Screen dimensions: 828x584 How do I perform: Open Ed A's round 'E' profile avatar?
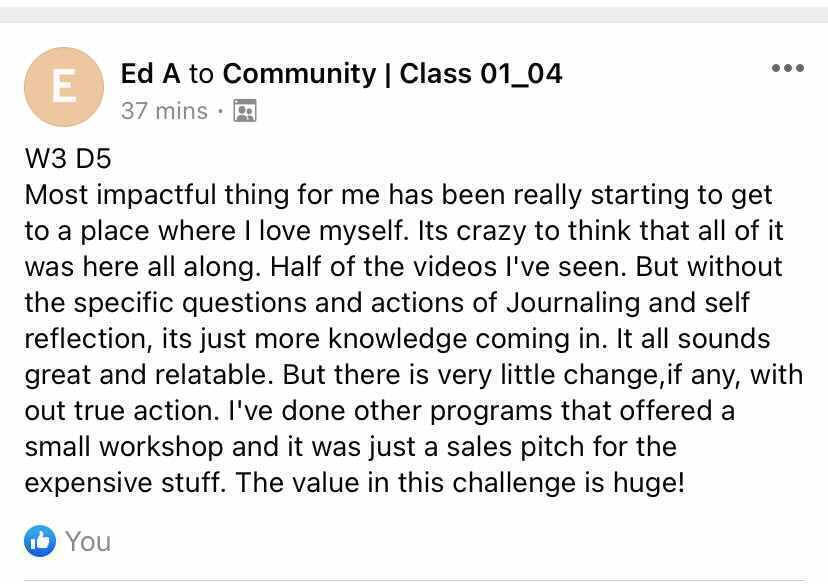click(x=63, y=87)
